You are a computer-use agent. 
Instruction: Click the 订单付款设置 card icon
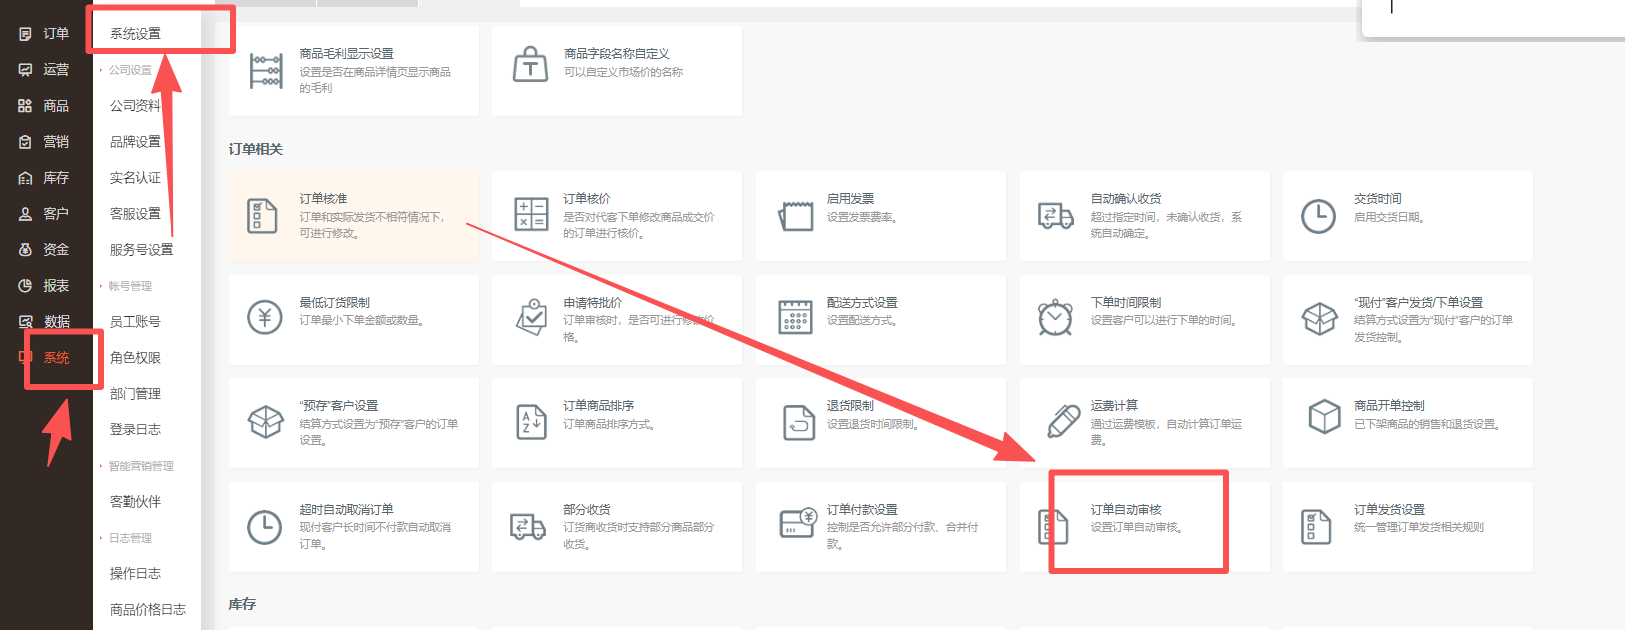[799, 523]
